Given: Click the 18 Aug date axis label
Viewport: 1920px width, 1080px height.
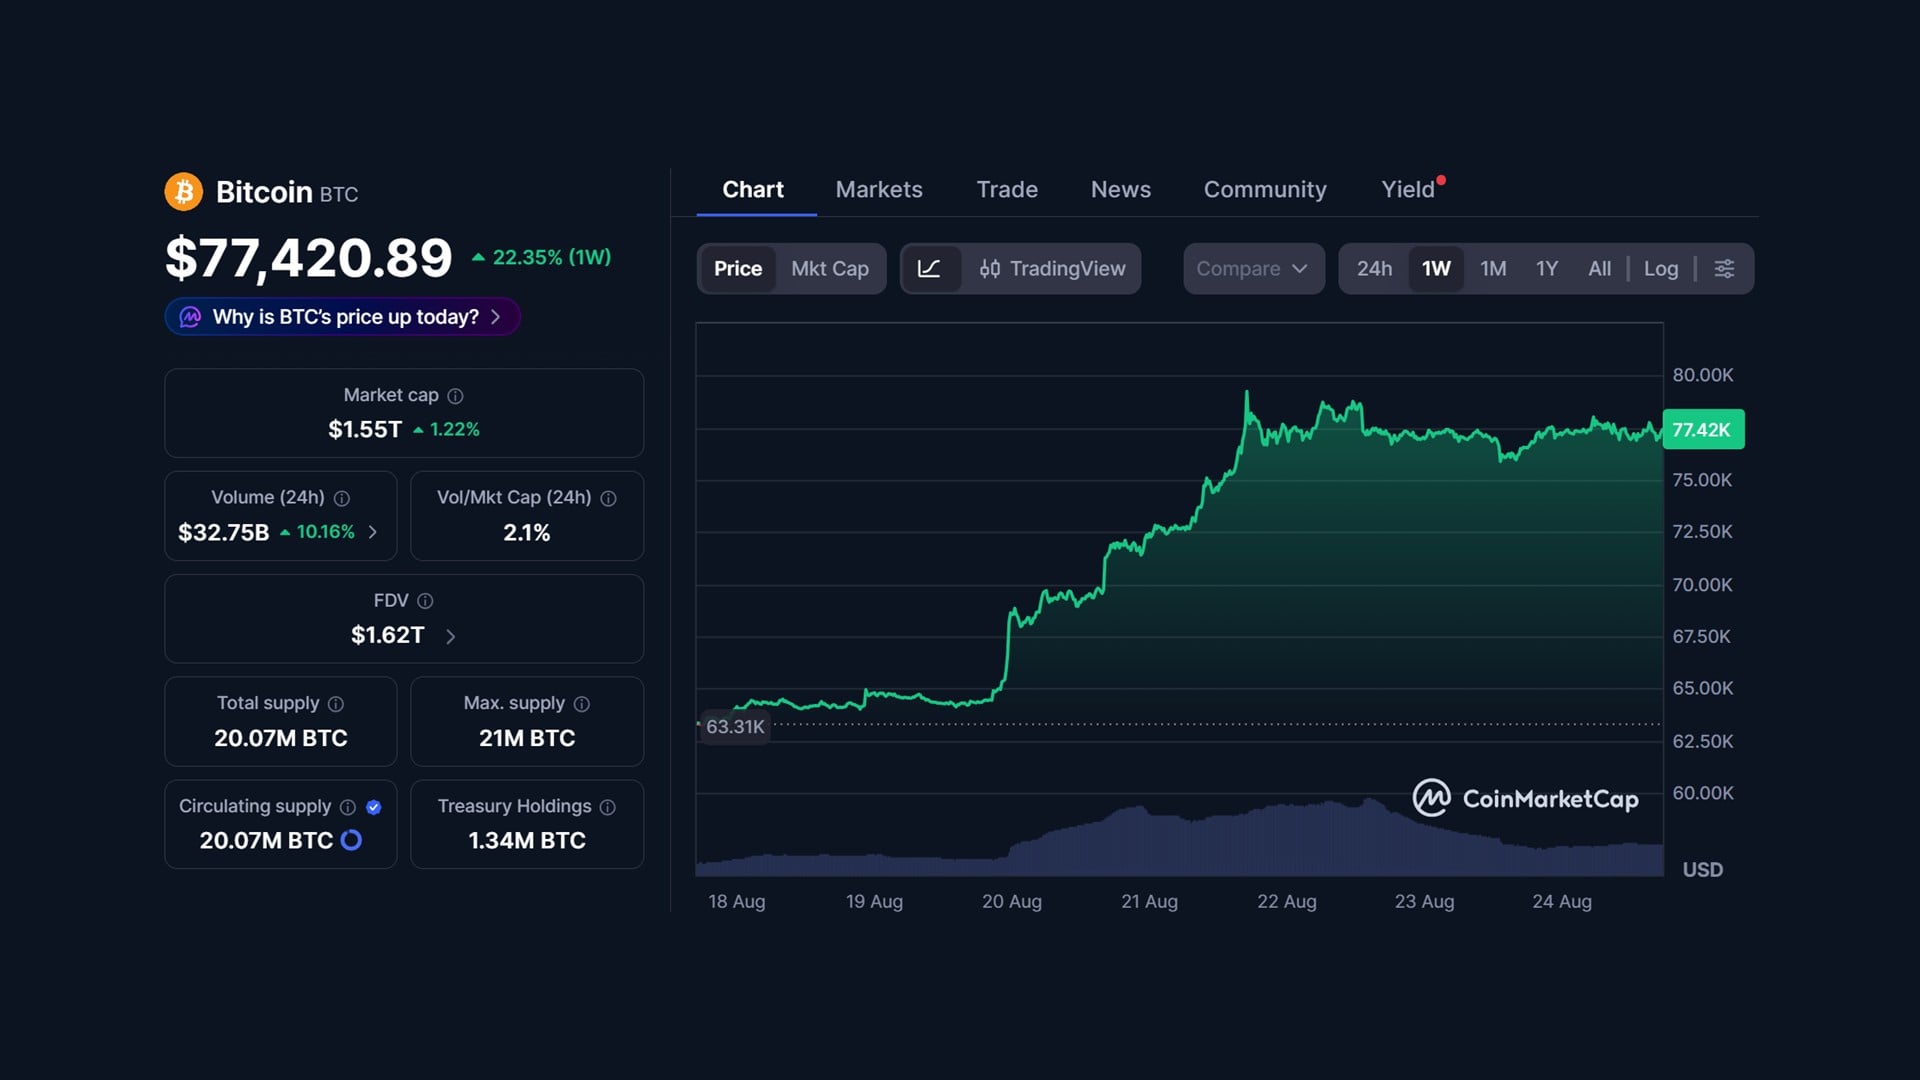Looking at the screenshot, I should click(x=736, y=901).
